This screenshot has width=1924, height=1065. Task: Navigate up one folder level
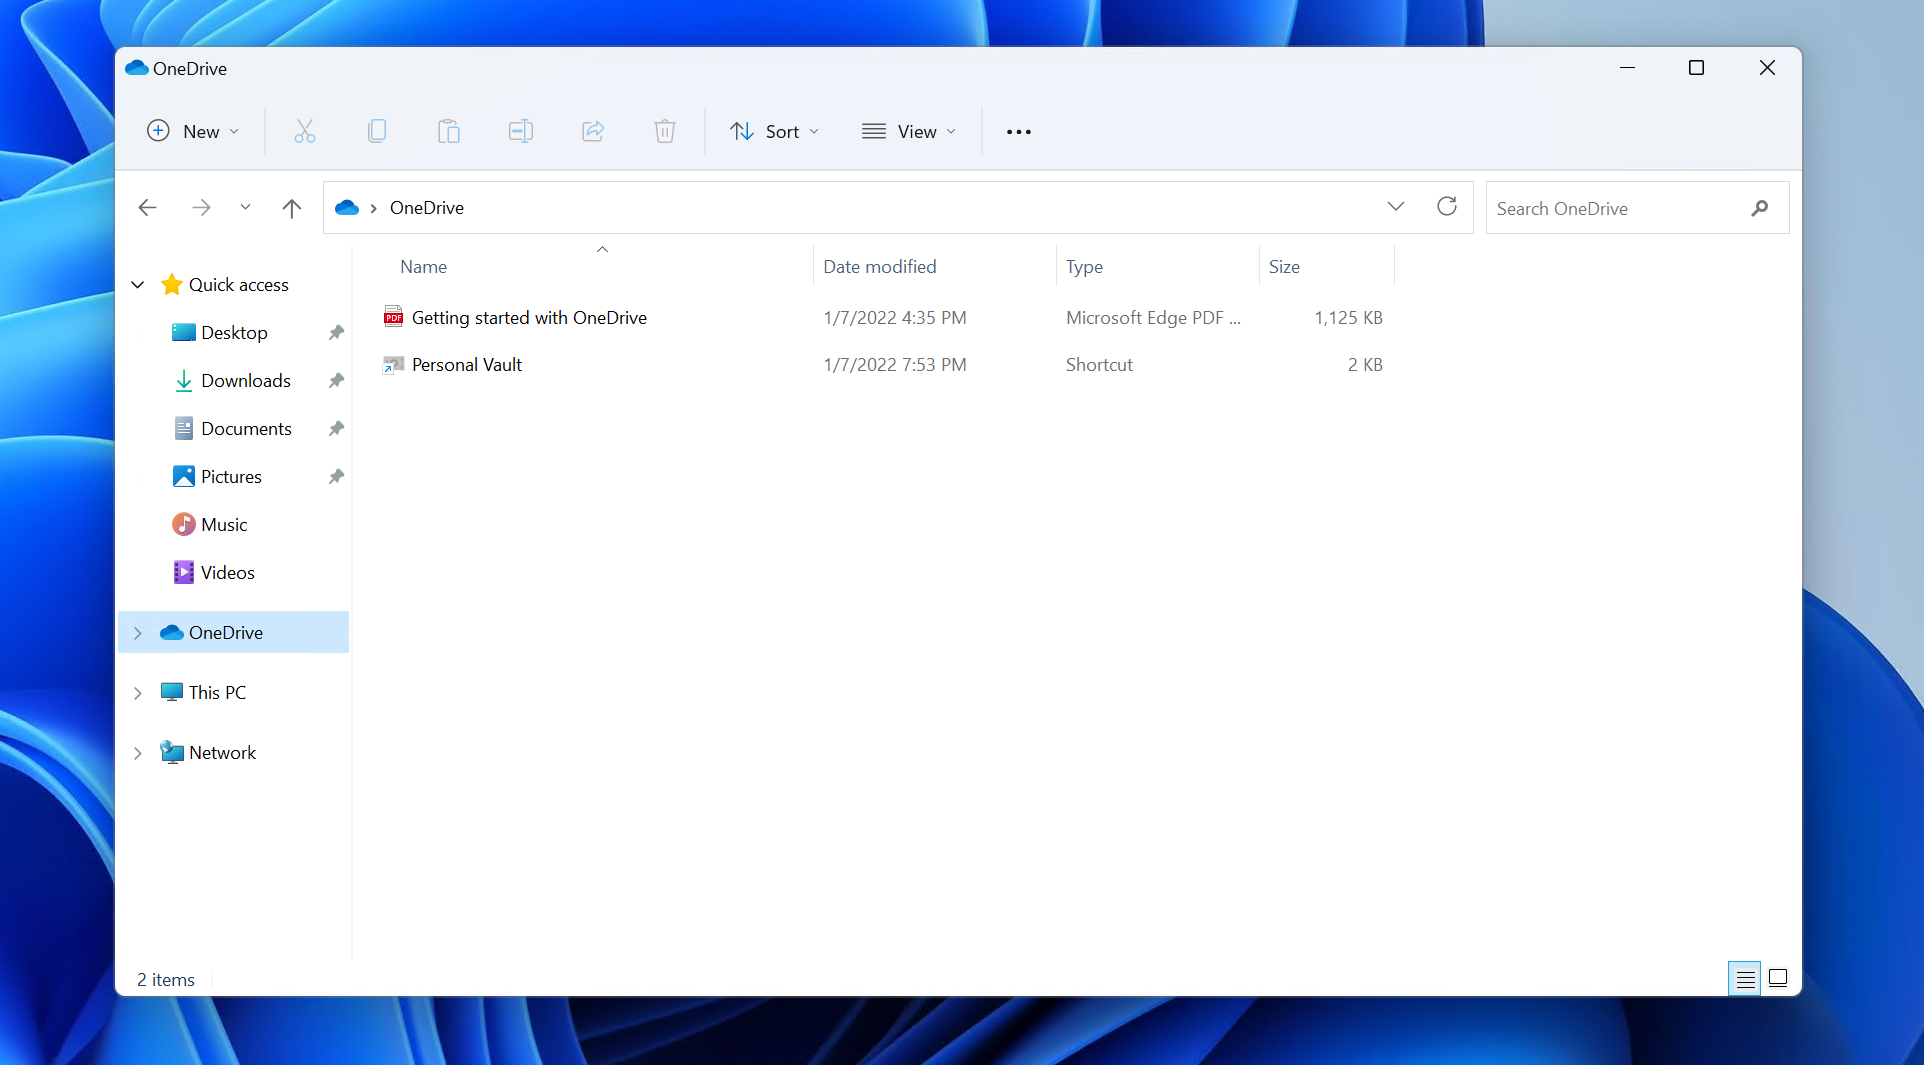coord(291,207)
